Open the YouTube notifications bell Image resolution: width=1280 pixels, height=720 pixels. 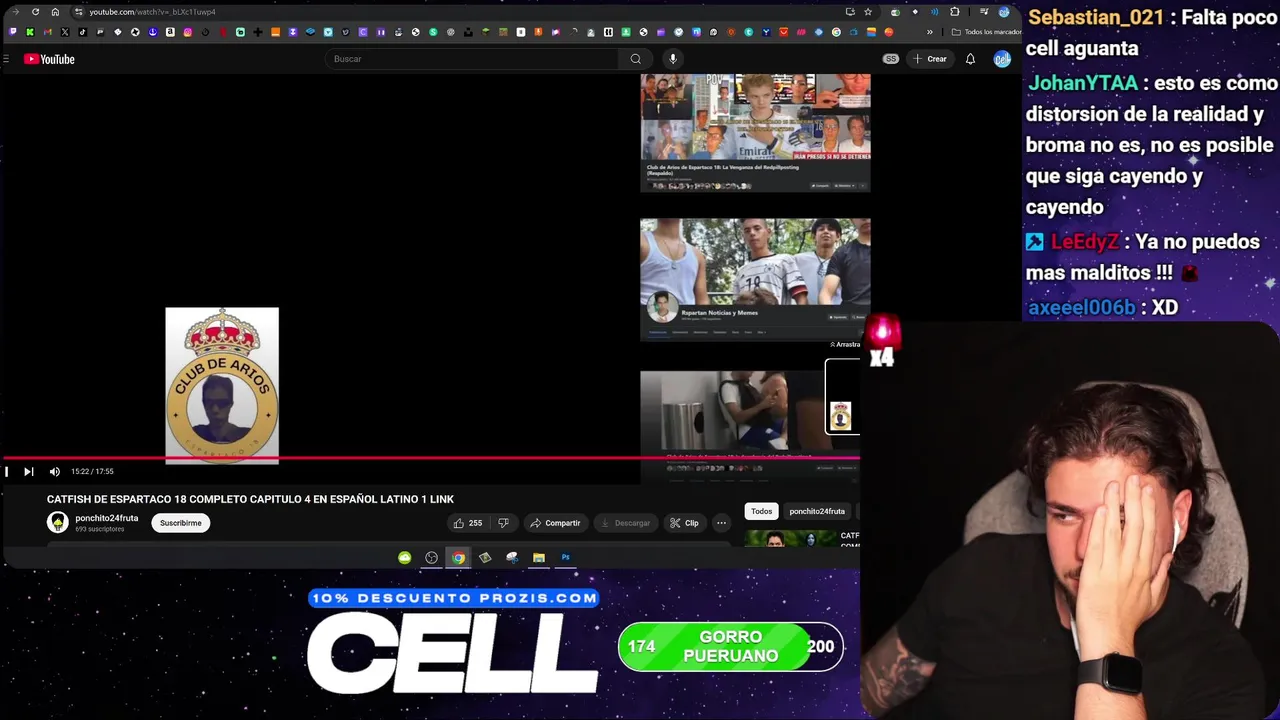(970, 59)
